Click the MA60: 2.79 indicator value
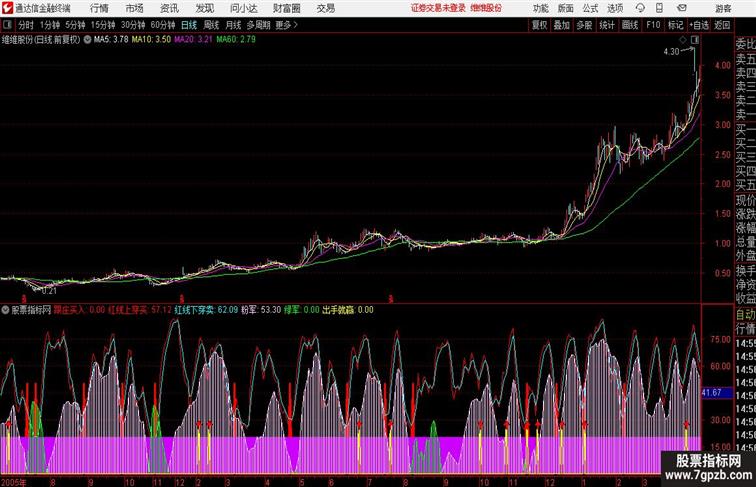Screen dimensions: 756x487 (x=236, y=40)
